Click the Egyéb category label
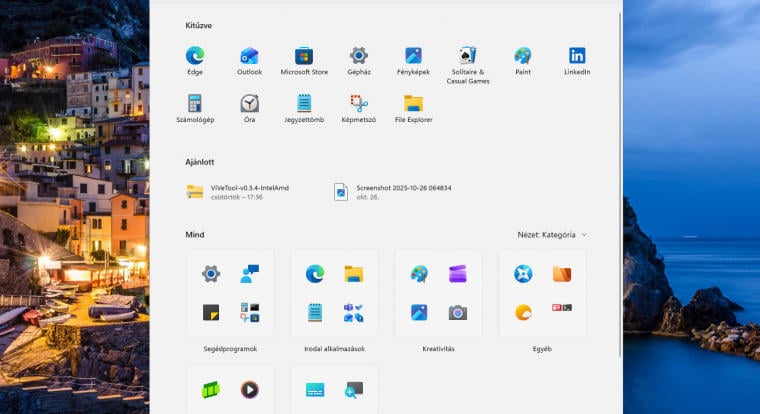Image resolution: width=760 pixels, height=414 pixels. click(x=542, y=349)
